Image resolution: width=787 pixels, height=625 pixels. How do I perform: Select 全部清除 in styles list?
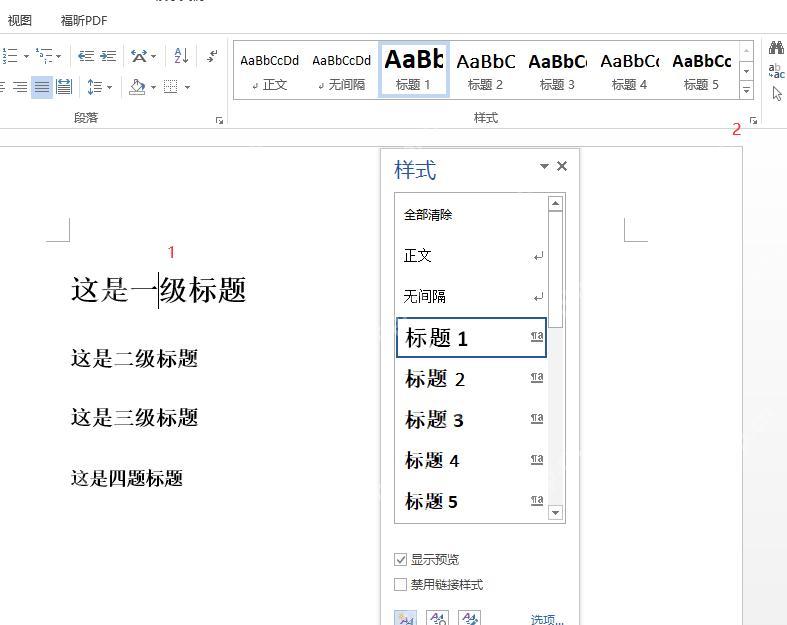[471, 215]
